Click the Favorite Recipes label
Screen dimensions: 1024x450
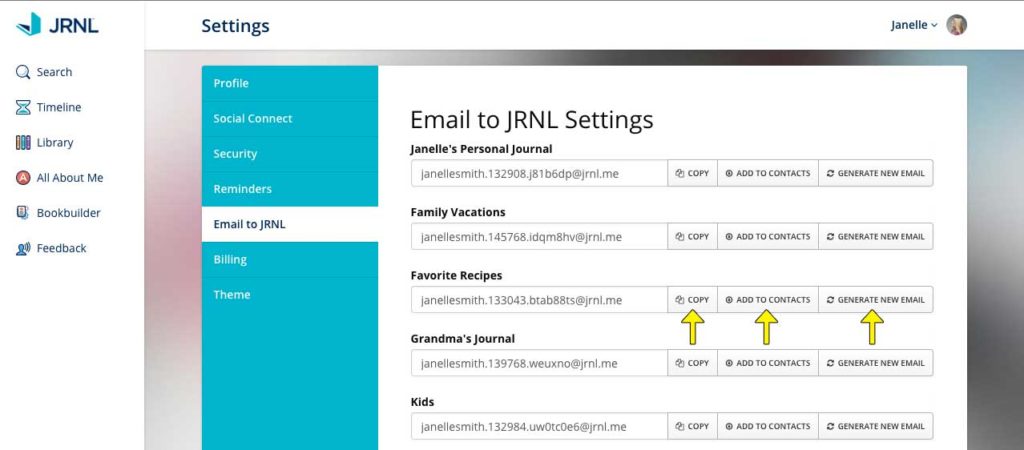tap(456, 276)
